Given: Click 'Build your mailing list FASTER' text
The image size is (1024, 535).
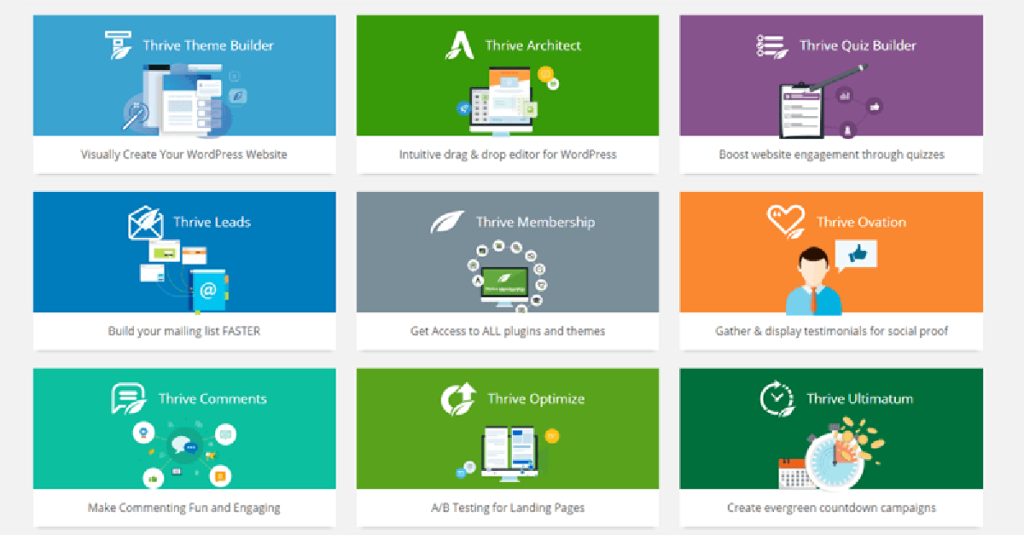Looking at the screenshot, I should coord(184,331).
